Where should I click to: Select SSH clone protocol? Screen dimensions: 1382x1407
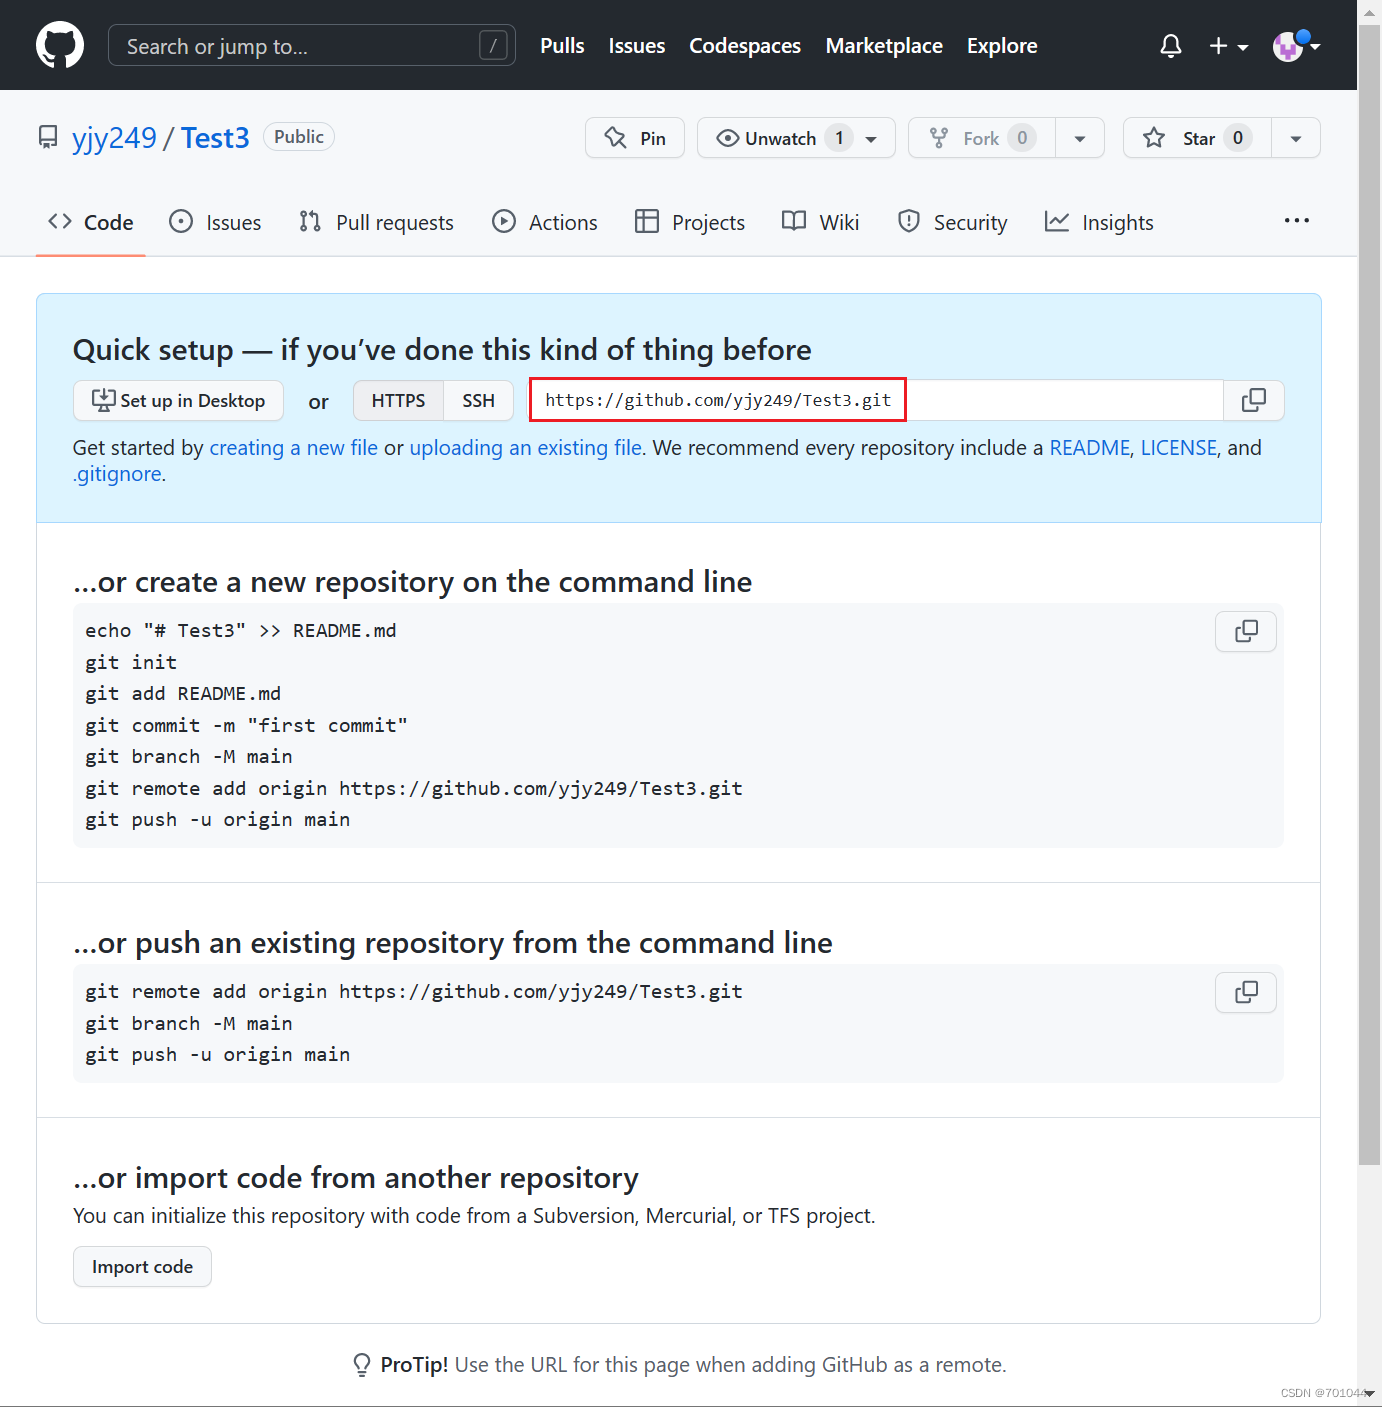[x=478, y=400]
